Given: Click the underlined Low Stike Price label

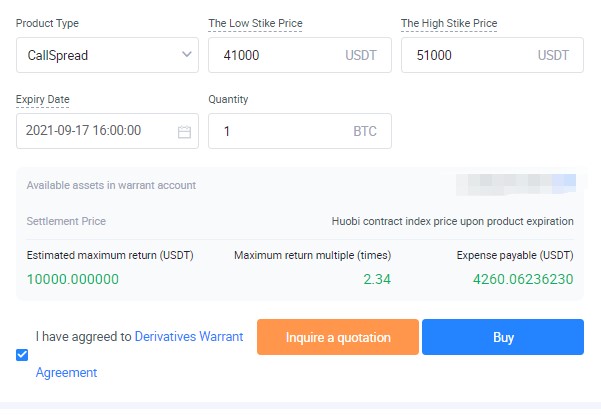Looking at the screenshot, I should (255, 23).
